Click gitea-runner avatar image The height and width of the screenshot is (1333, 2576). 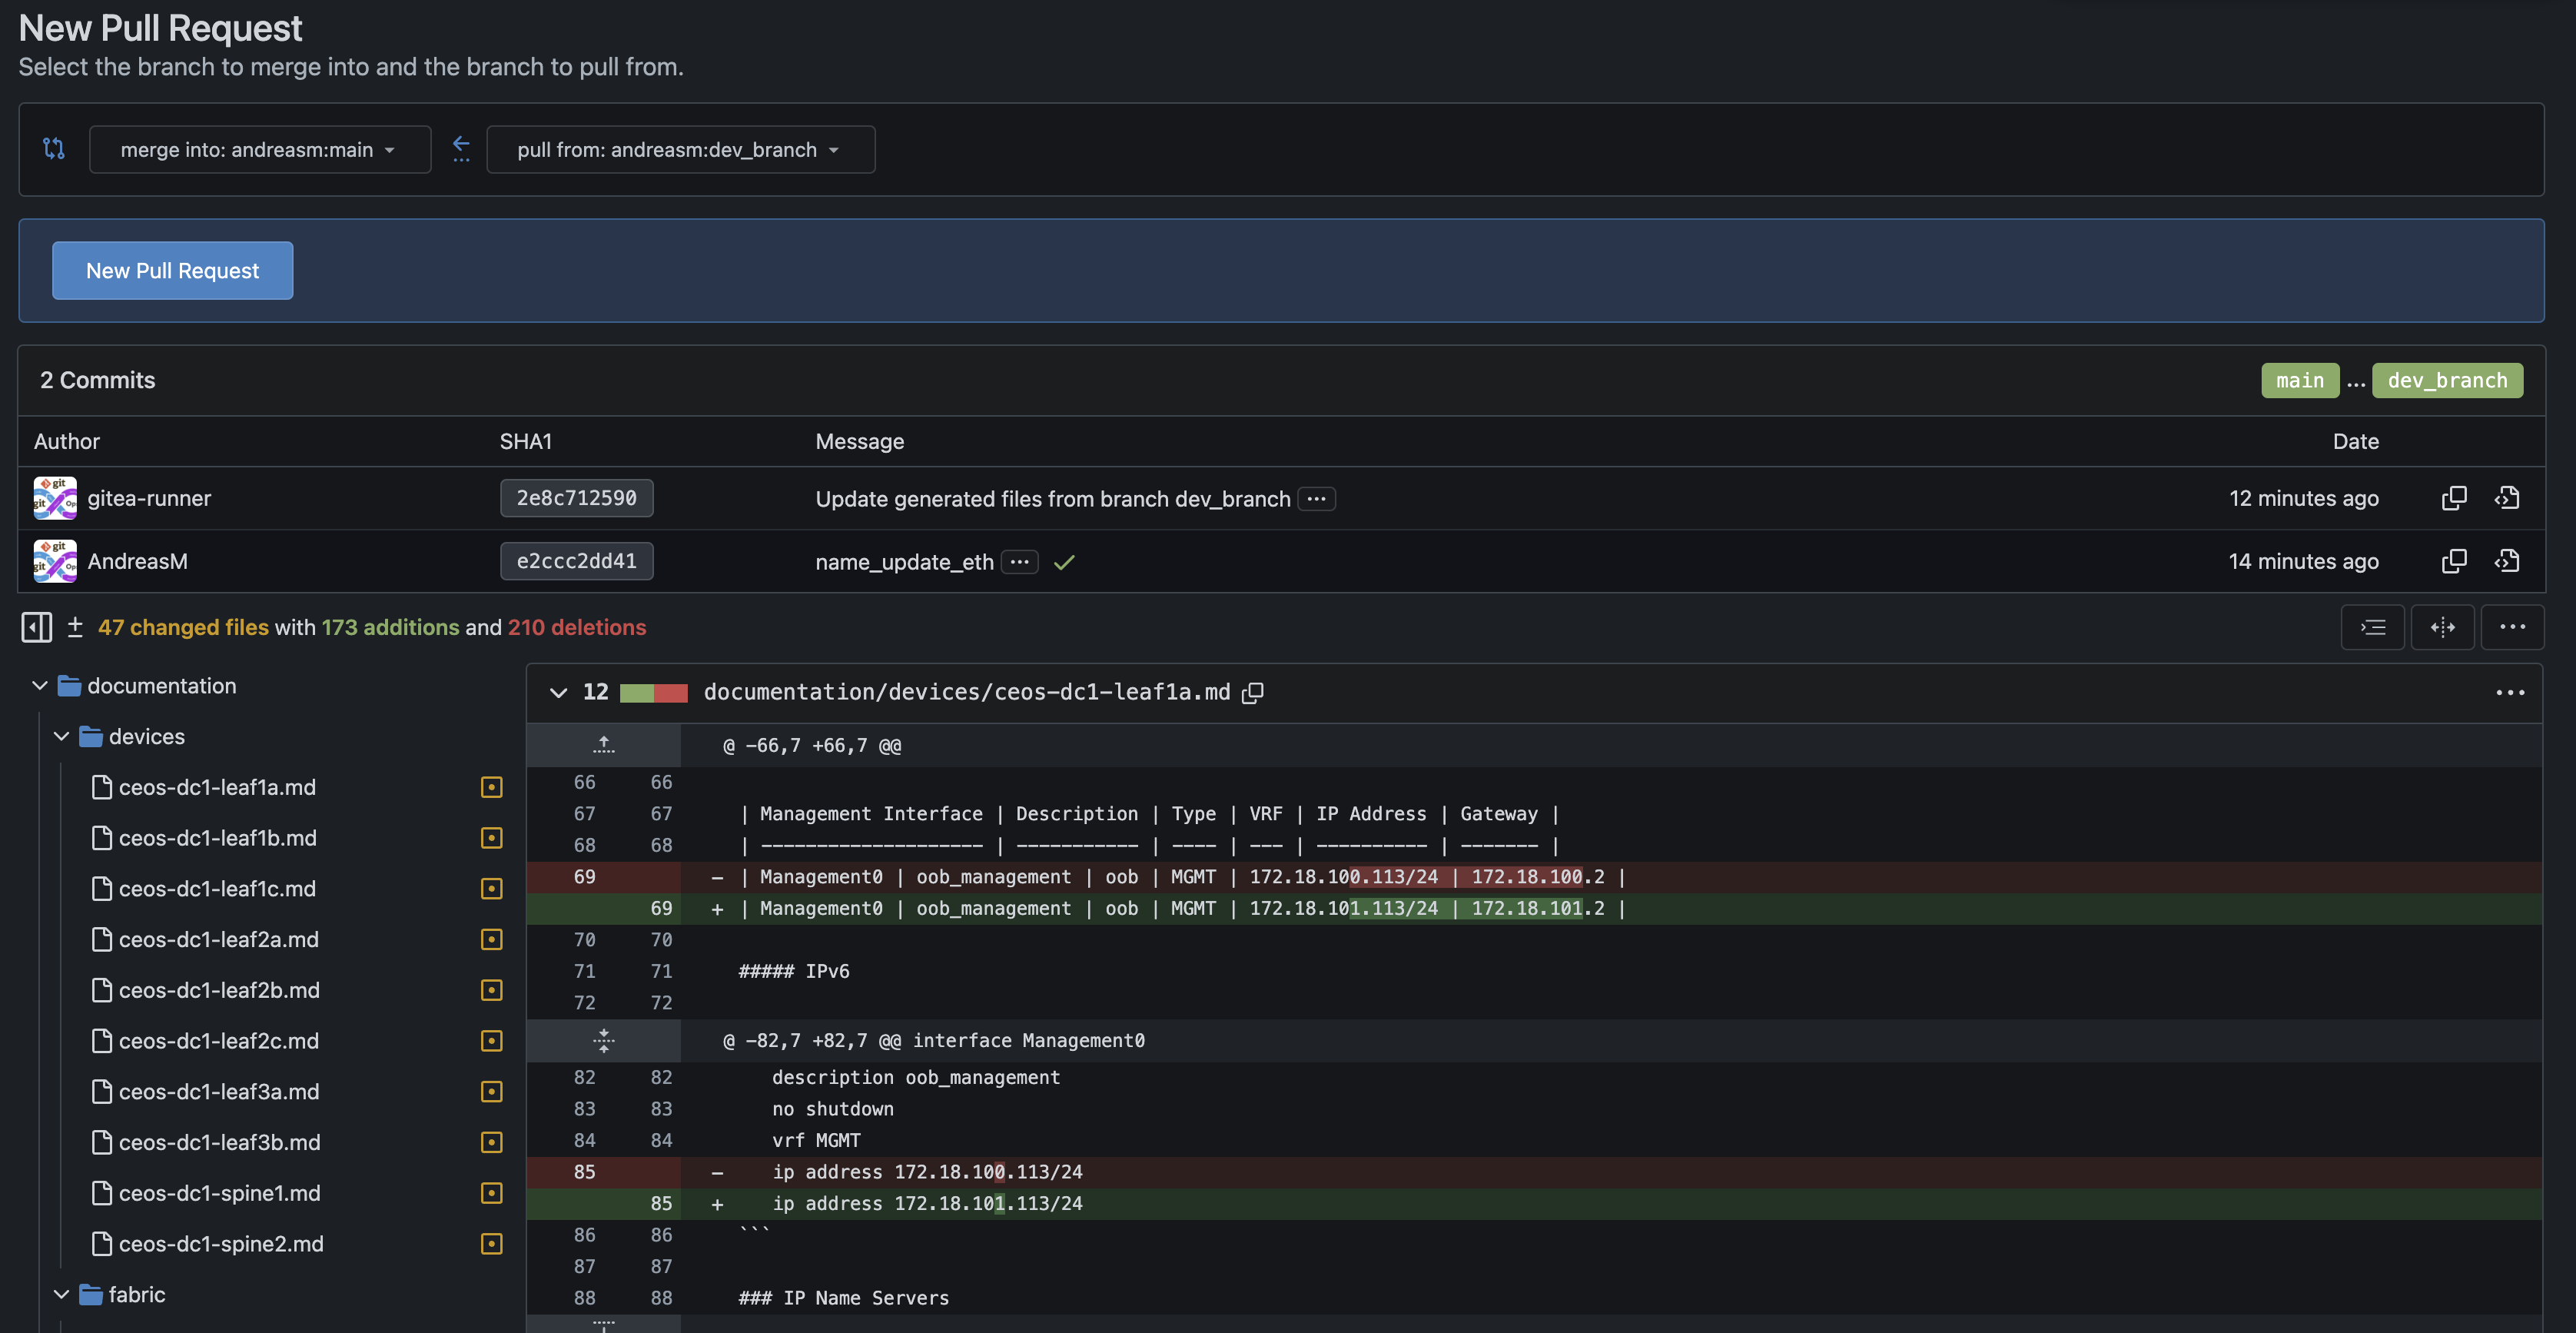pyautogui.click(x=55, y=498)
